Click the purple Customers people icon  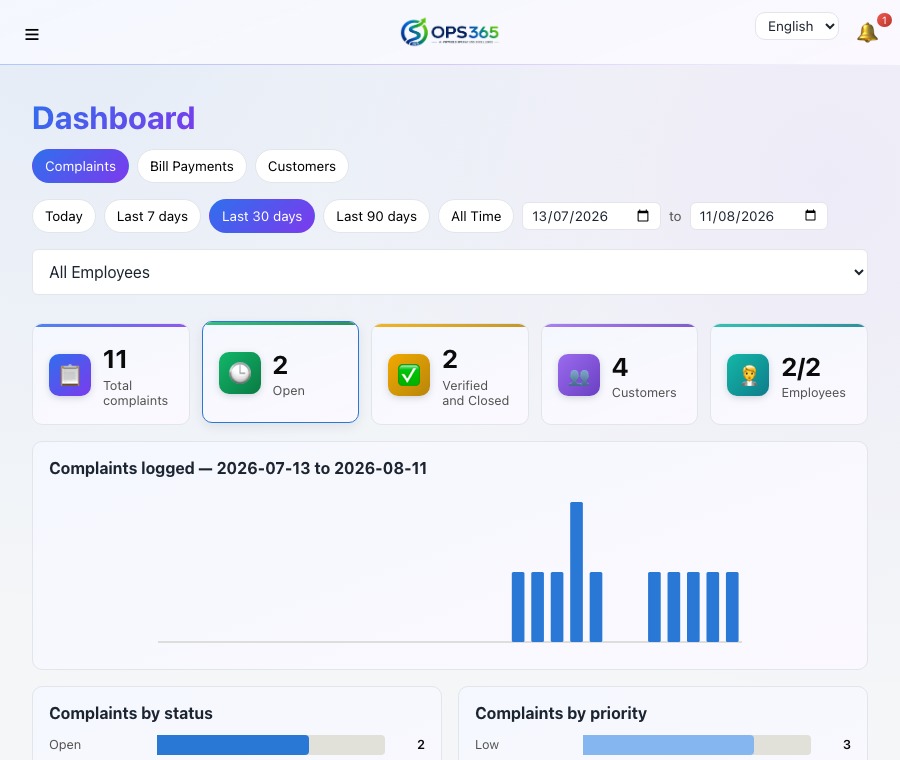pos(579,375)
